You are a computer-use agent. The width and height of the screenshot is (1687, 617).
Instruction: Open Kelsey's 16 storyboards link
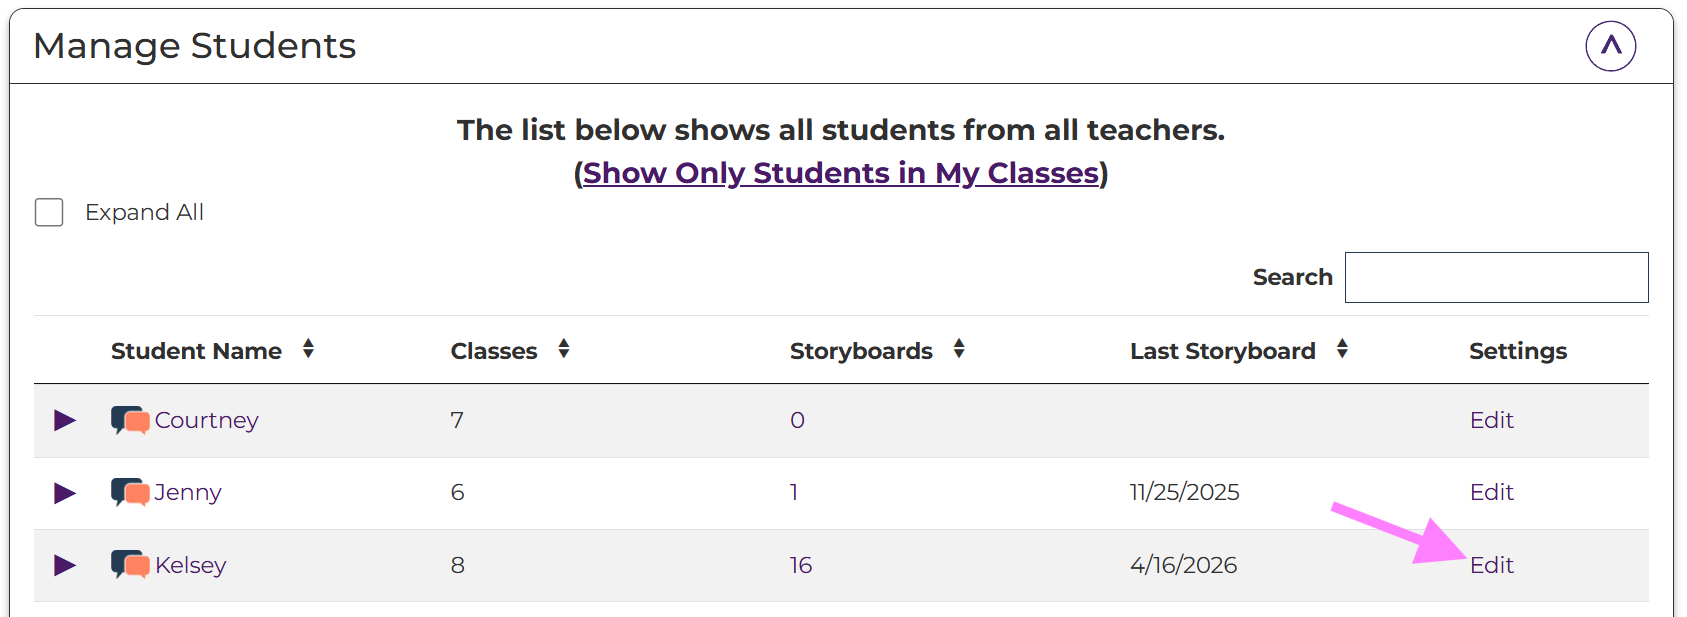[x=800, y=565]
